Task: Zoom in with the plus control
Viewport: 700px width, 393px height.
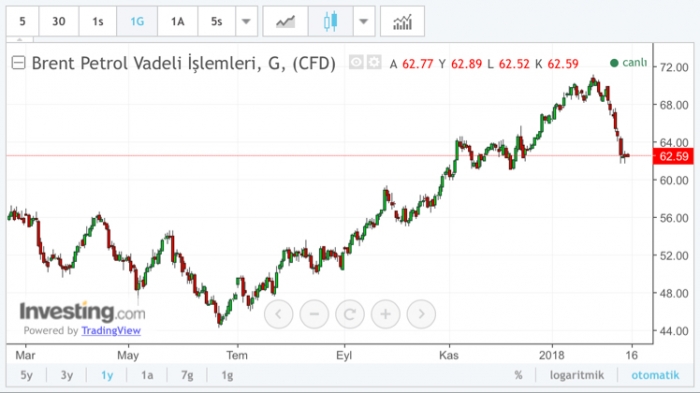Action: (386, 314)
